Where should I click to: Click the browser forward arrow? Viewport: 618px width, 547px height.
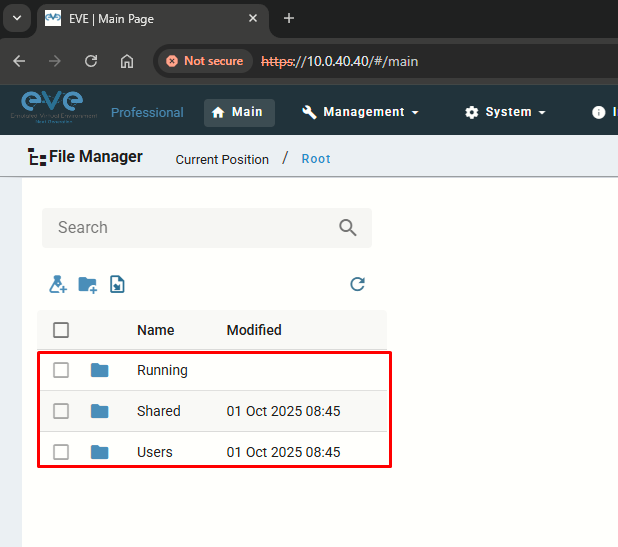[55, 61]
